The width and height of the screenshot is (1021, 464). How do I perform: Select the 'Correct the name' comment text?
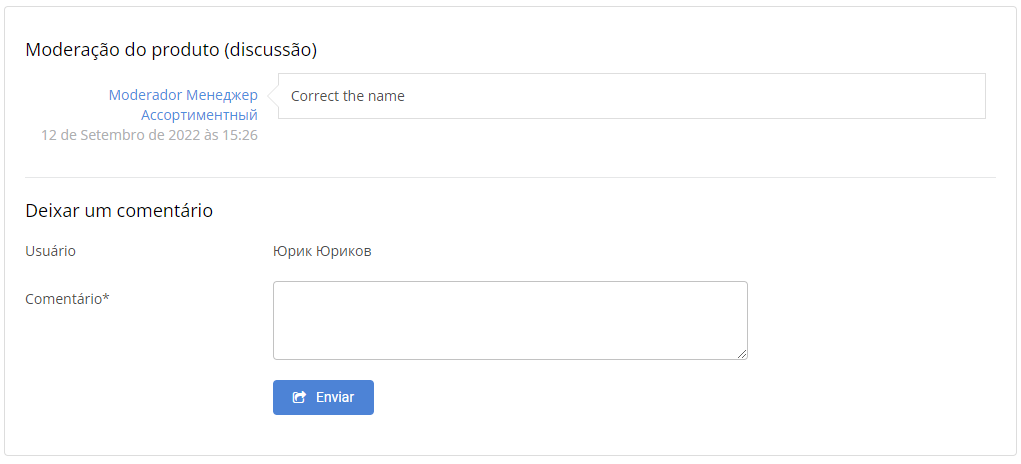[347, 97]
